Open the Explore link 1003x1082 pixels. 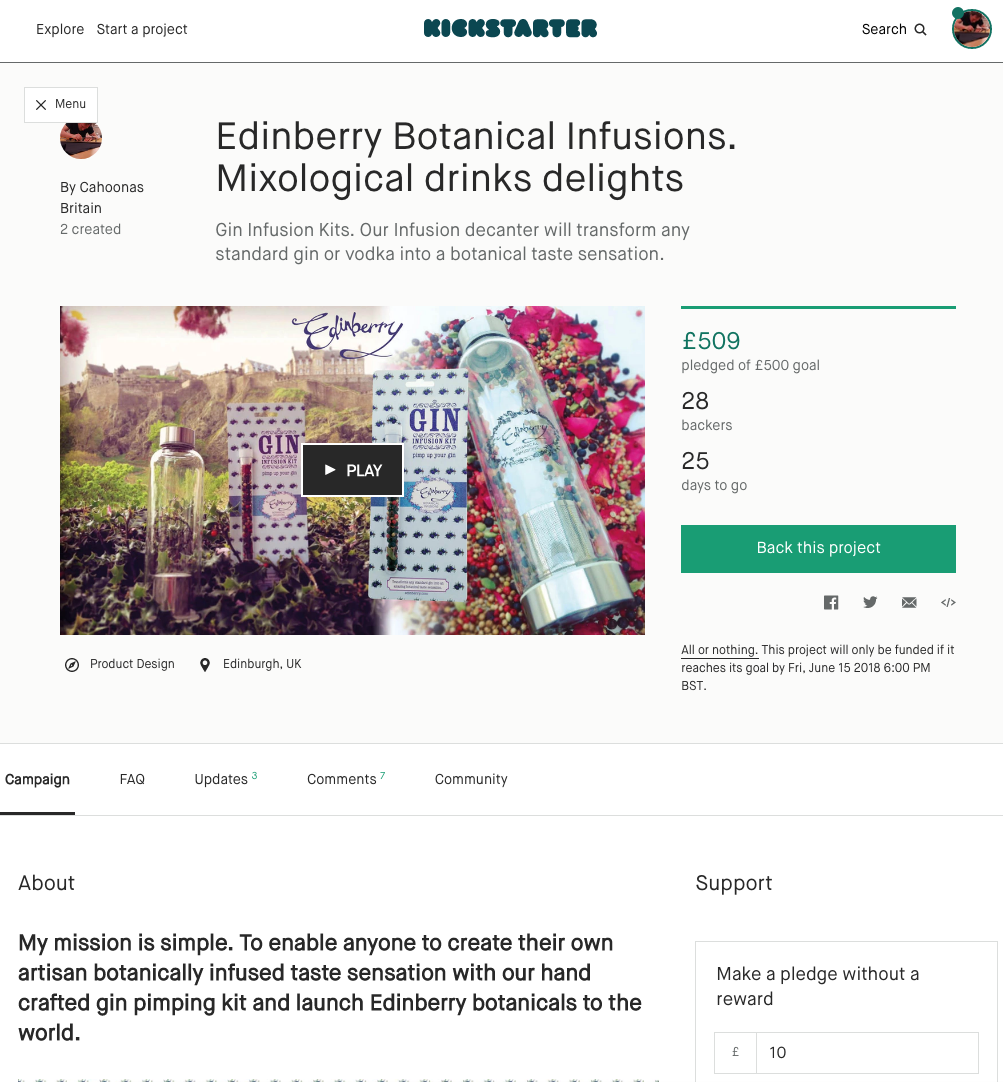(x=60, y=29)
